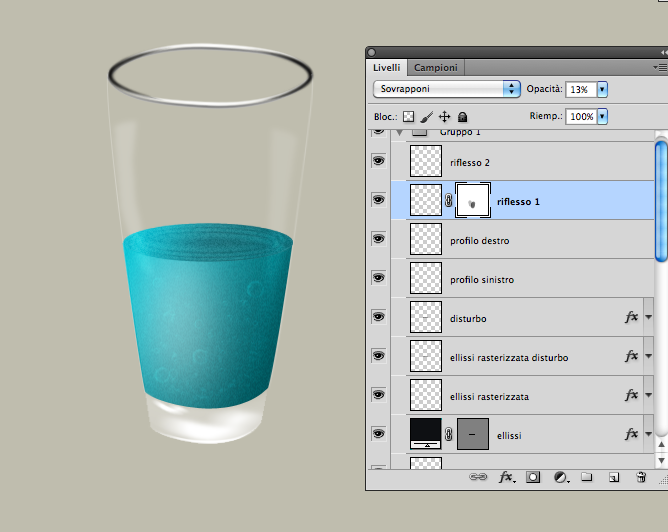This screenshot has height=532, width=668.
Task: Add a layer style with fx button
Action: pos(507,477)
